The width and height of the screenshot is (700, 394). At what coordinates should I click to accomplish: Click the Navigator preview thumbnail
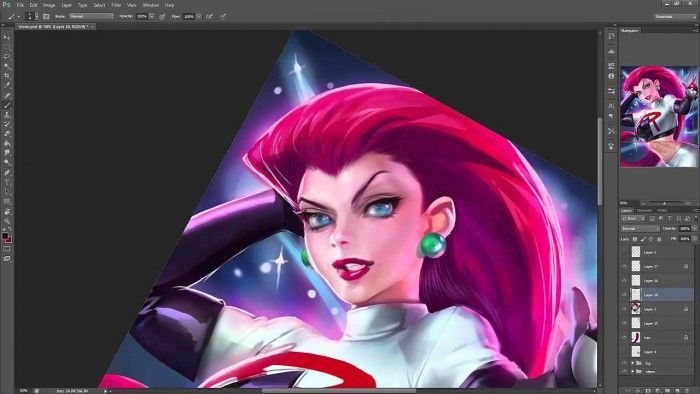659,117
